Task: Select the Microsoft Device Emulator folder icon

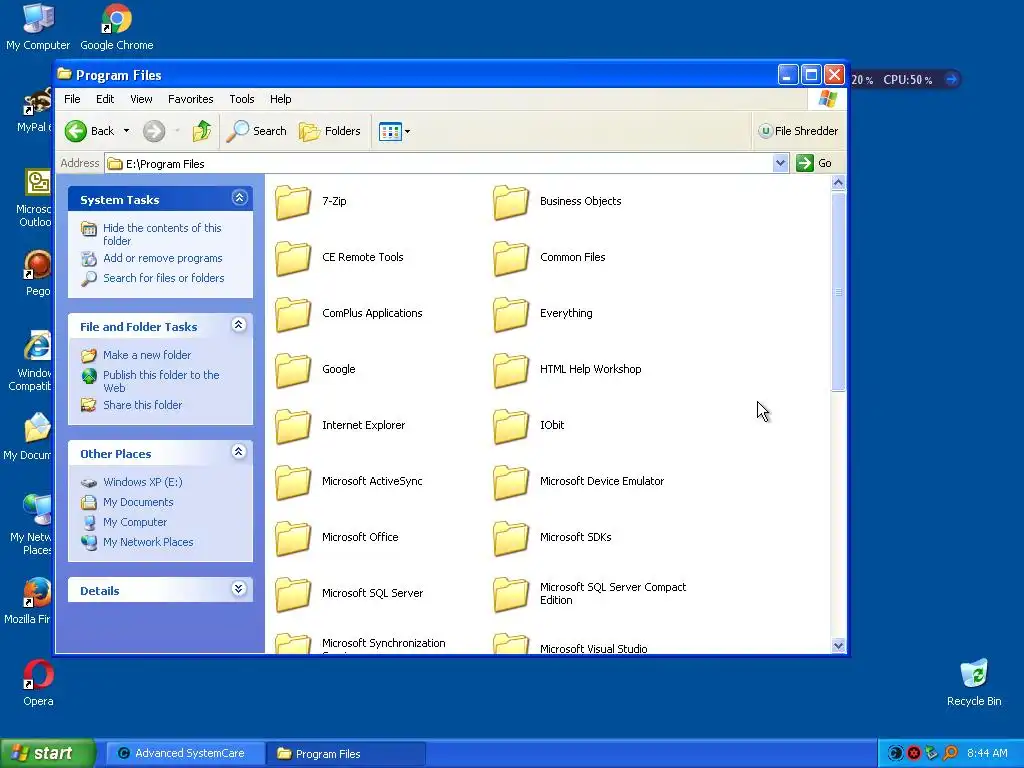Action: 511,482
